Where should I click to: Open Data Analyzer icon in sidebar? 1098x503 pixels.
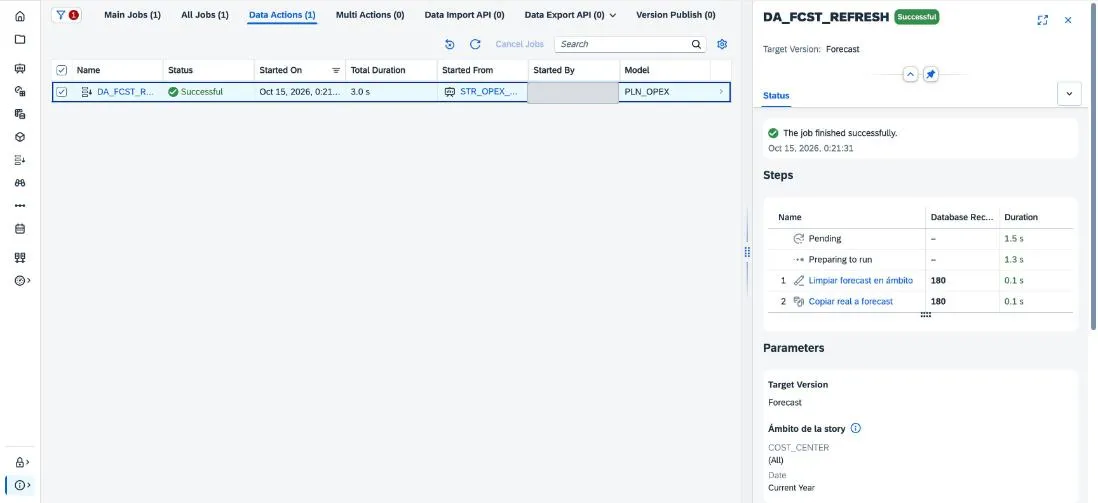click(20, 114)
